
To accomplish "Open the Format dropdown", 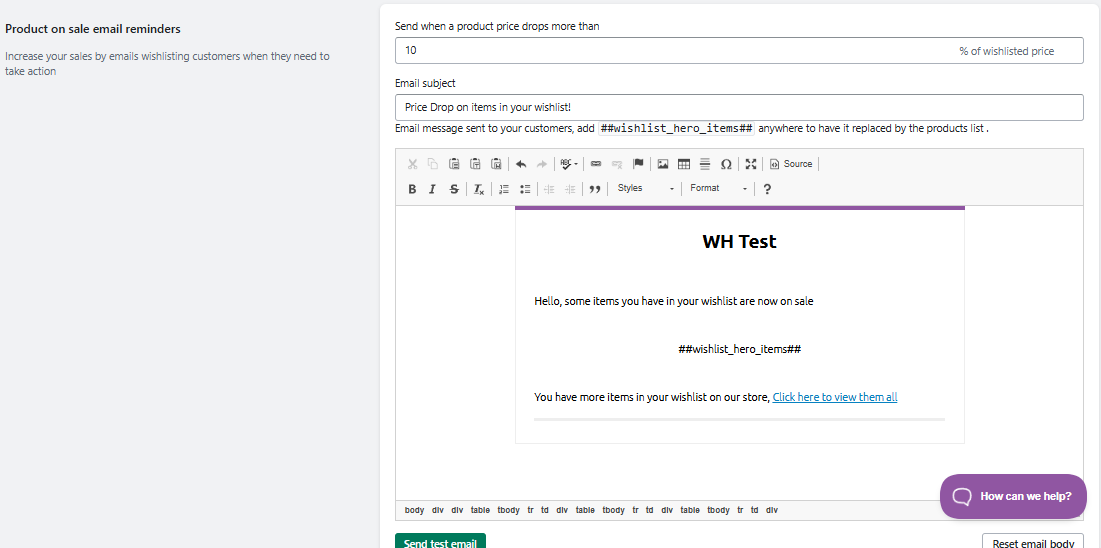I will tap(718, 188).
